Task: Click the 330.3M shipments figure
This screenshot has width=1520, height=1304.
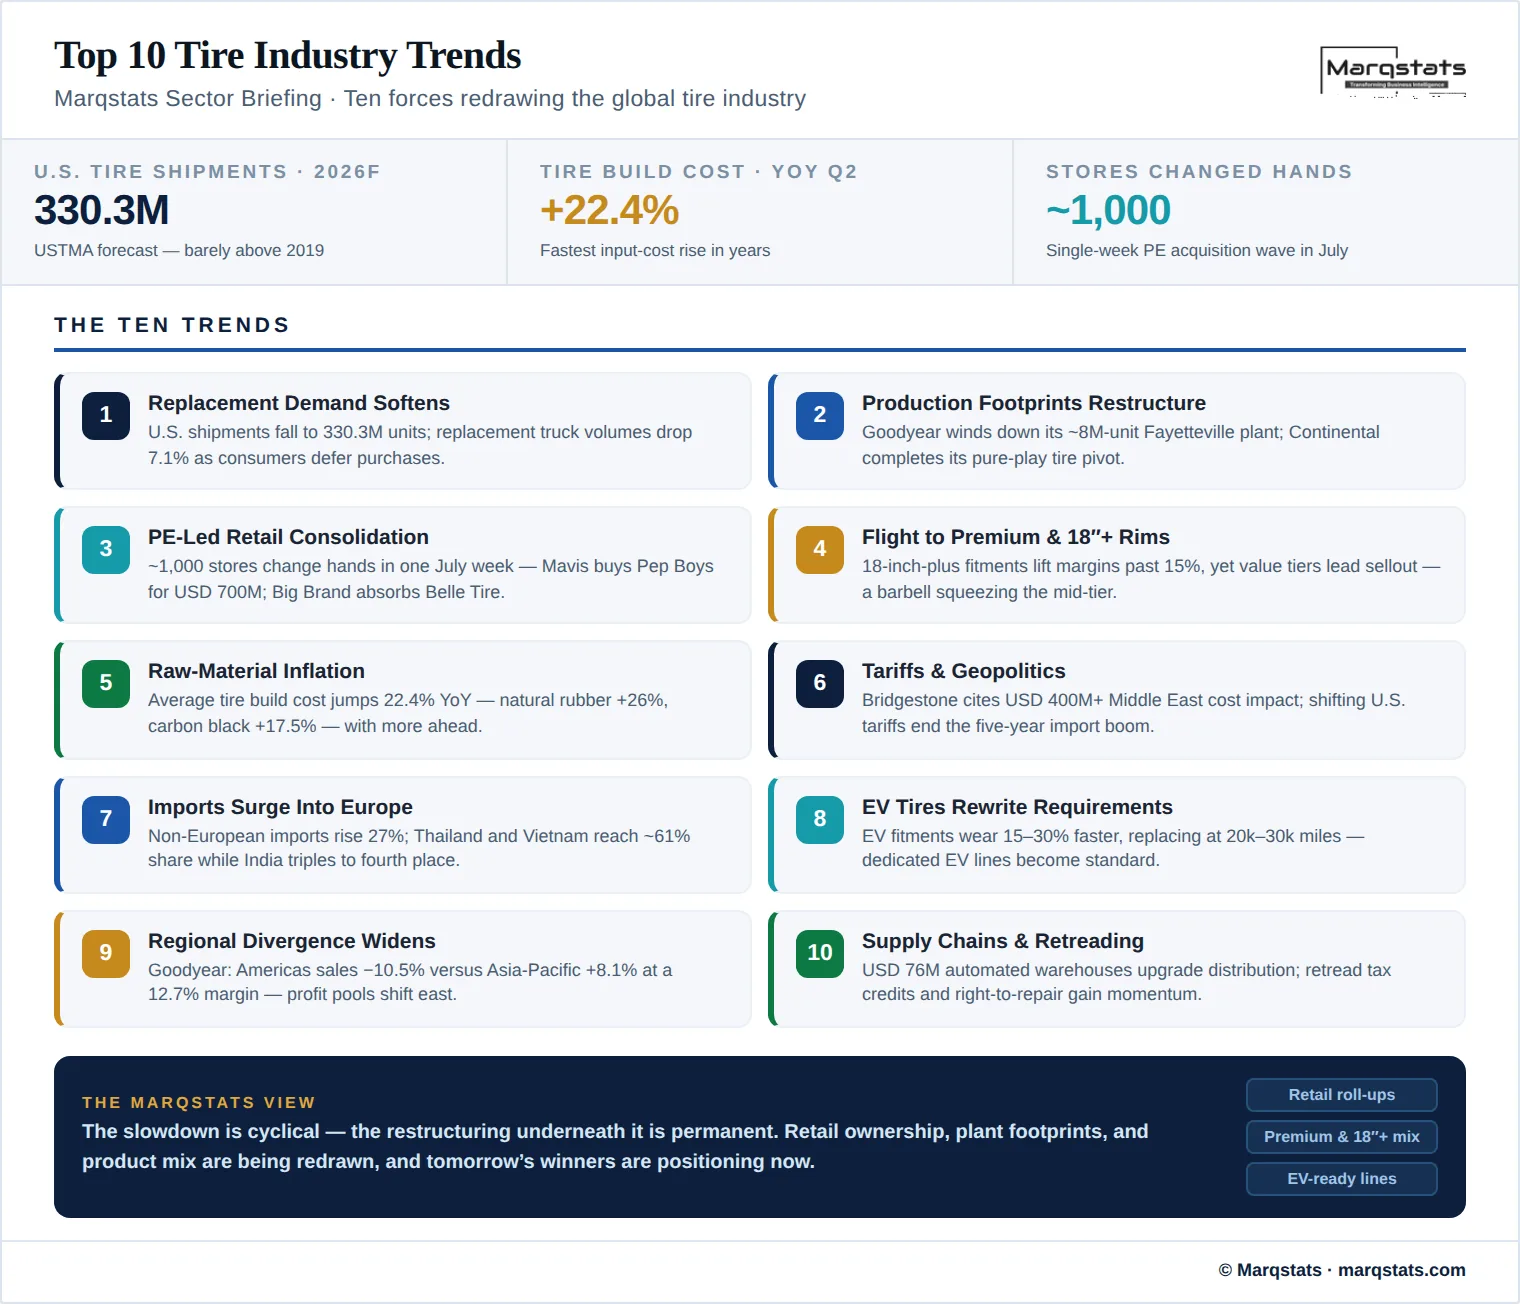Action: pos(102,210)
